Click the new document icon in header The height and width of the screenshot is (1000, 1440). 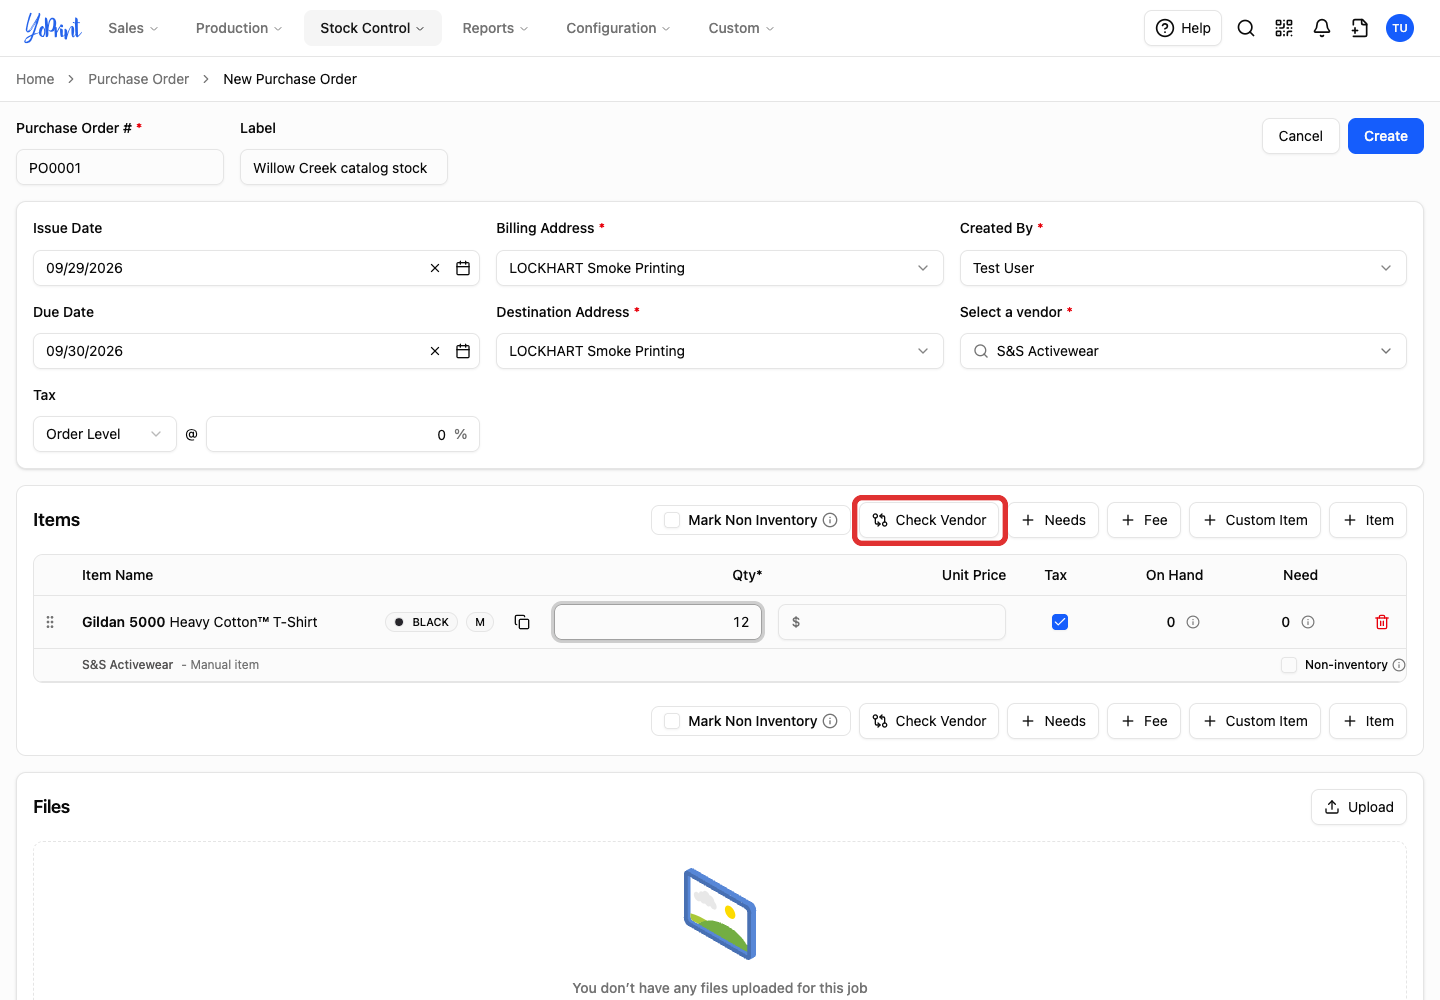point(1360,28)
